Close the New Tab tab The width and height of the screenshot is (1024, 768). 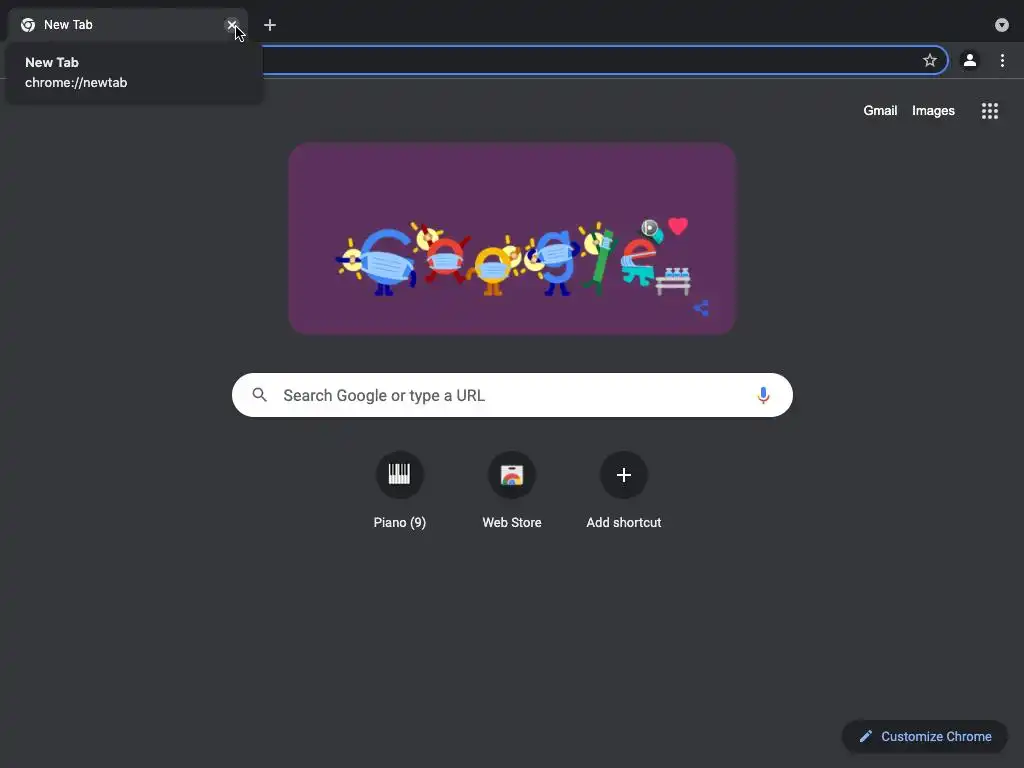click(x=232, y=25)
